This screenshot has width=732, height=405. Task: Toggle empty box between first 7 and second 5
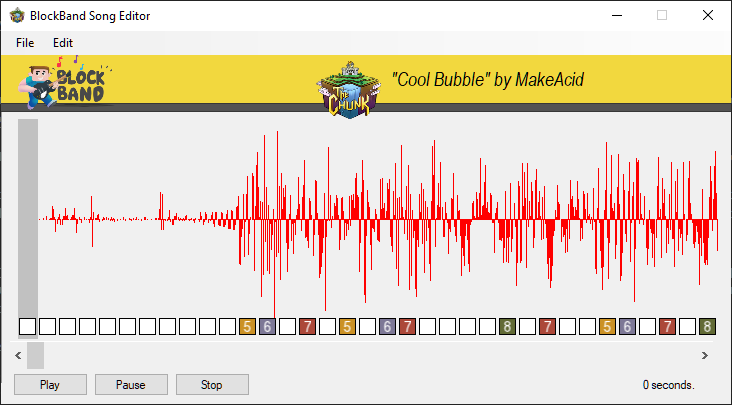point(327,327)
